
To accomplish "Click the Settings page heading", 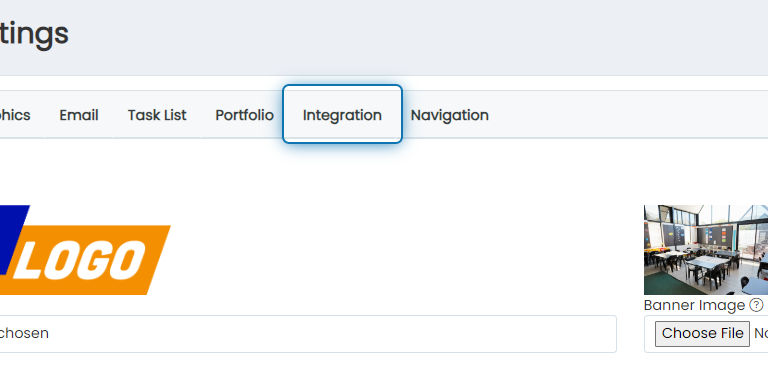I will pos(34,34).
